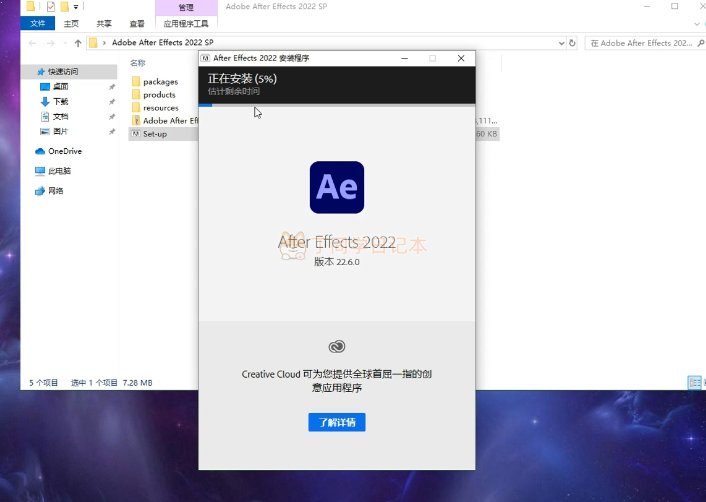Switch to the 查看 ribbon tab
Viewport: 706px width, 502px height.
click(136, 22)
